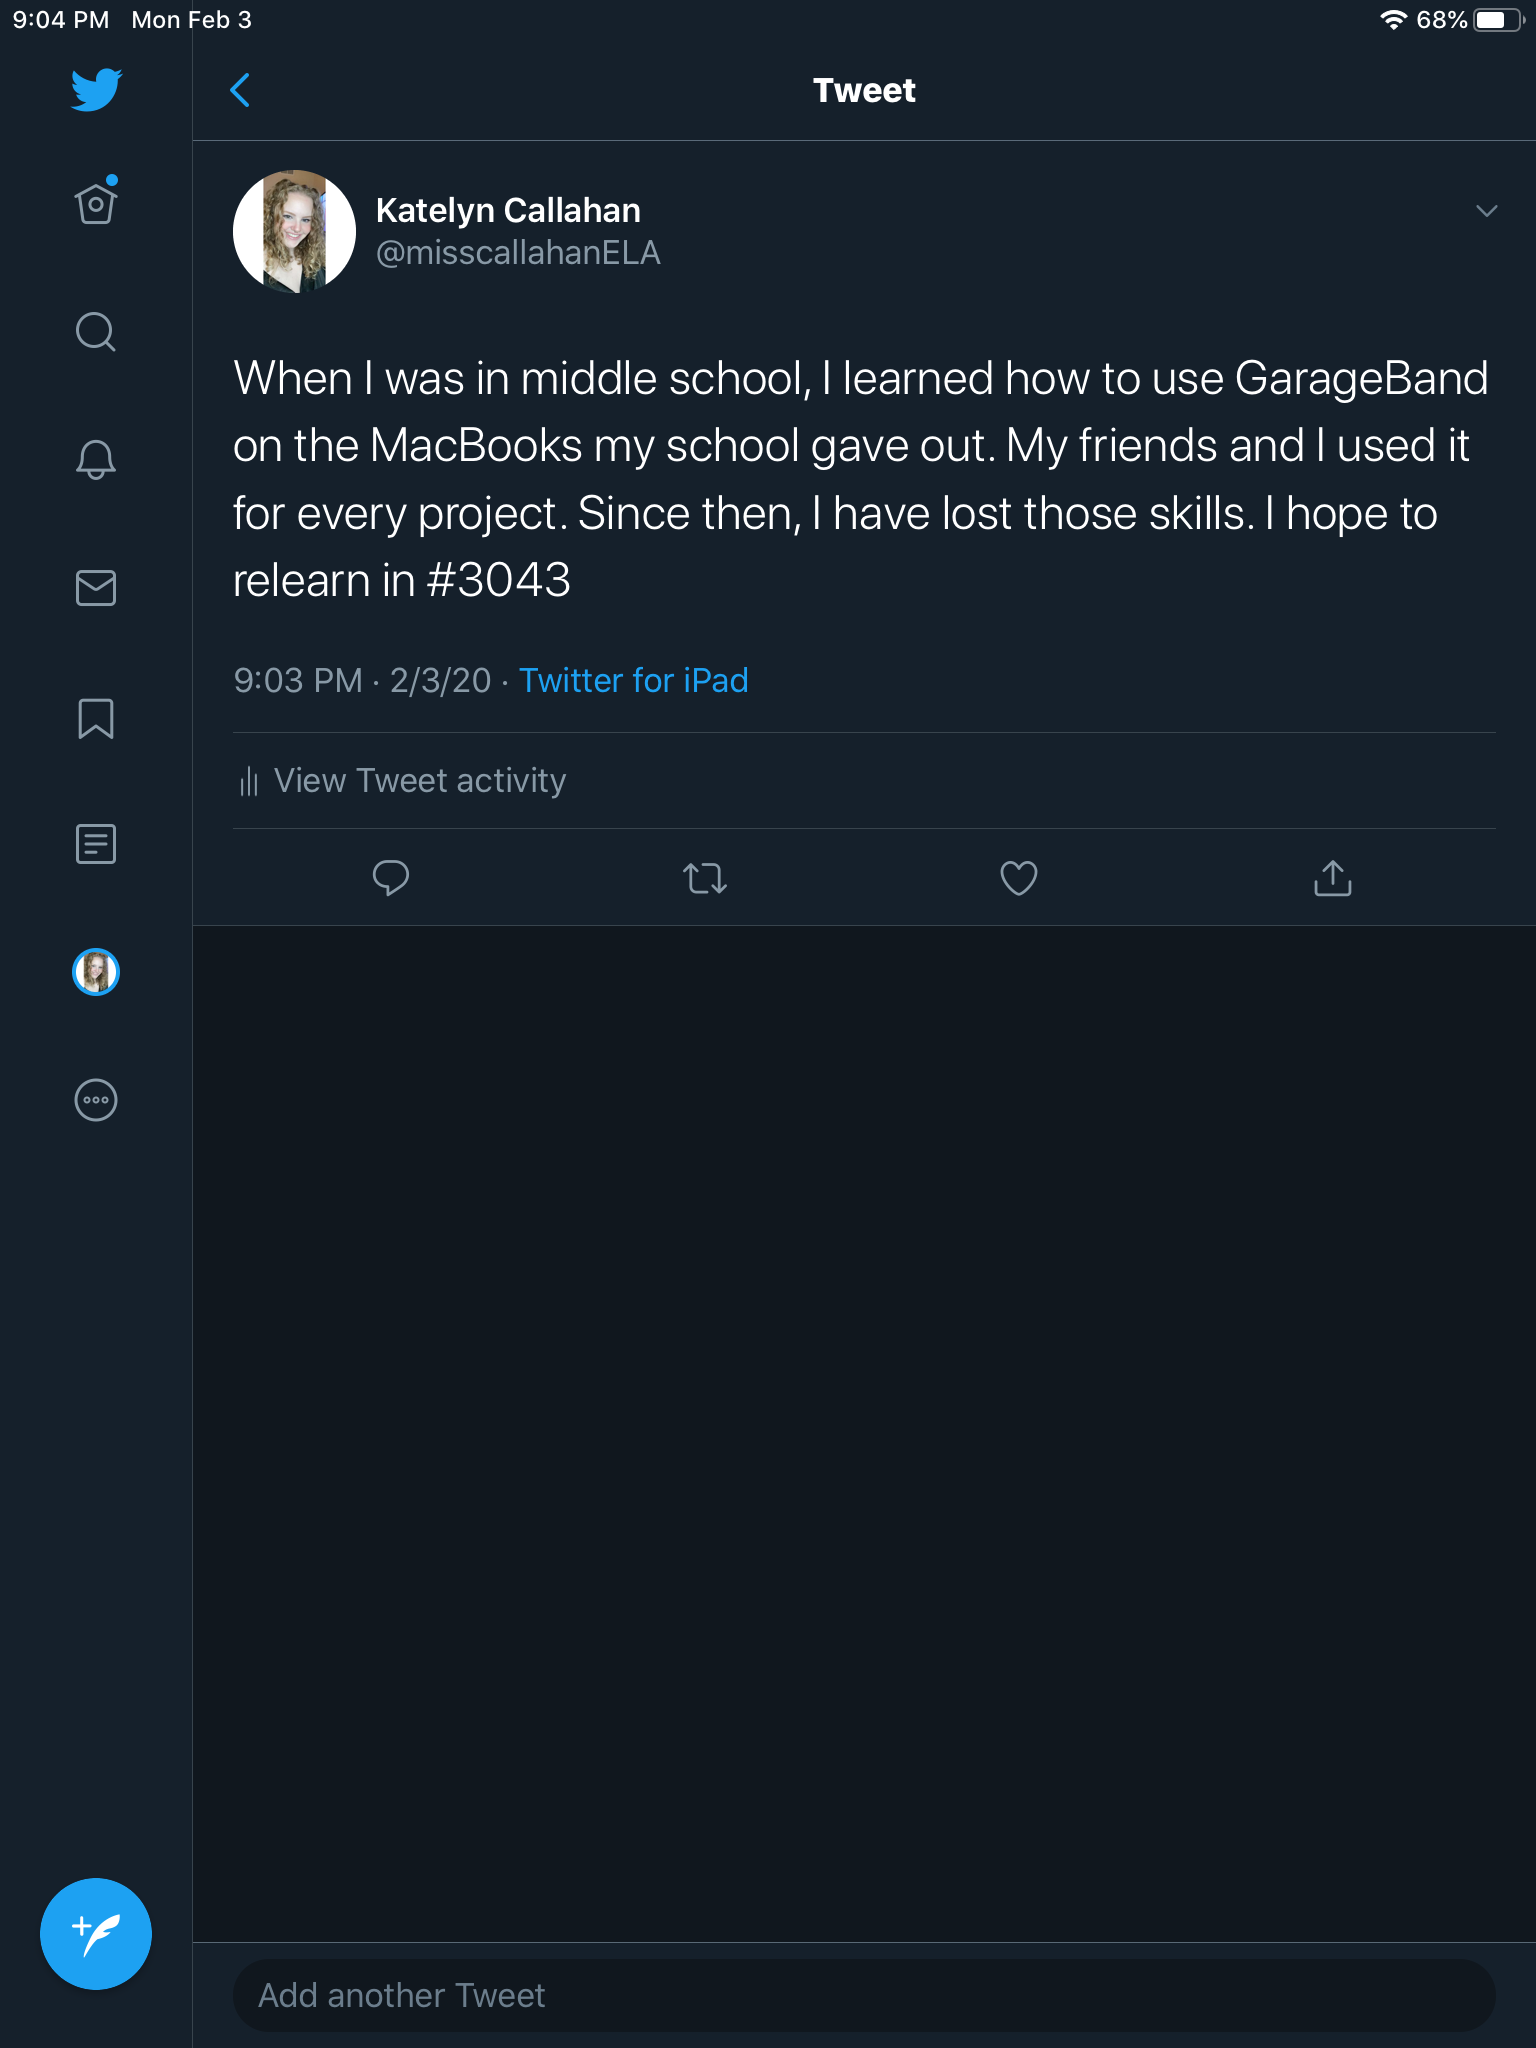Retweet the GarageBand tweet
The image size is (1536, 2048).
704,878
